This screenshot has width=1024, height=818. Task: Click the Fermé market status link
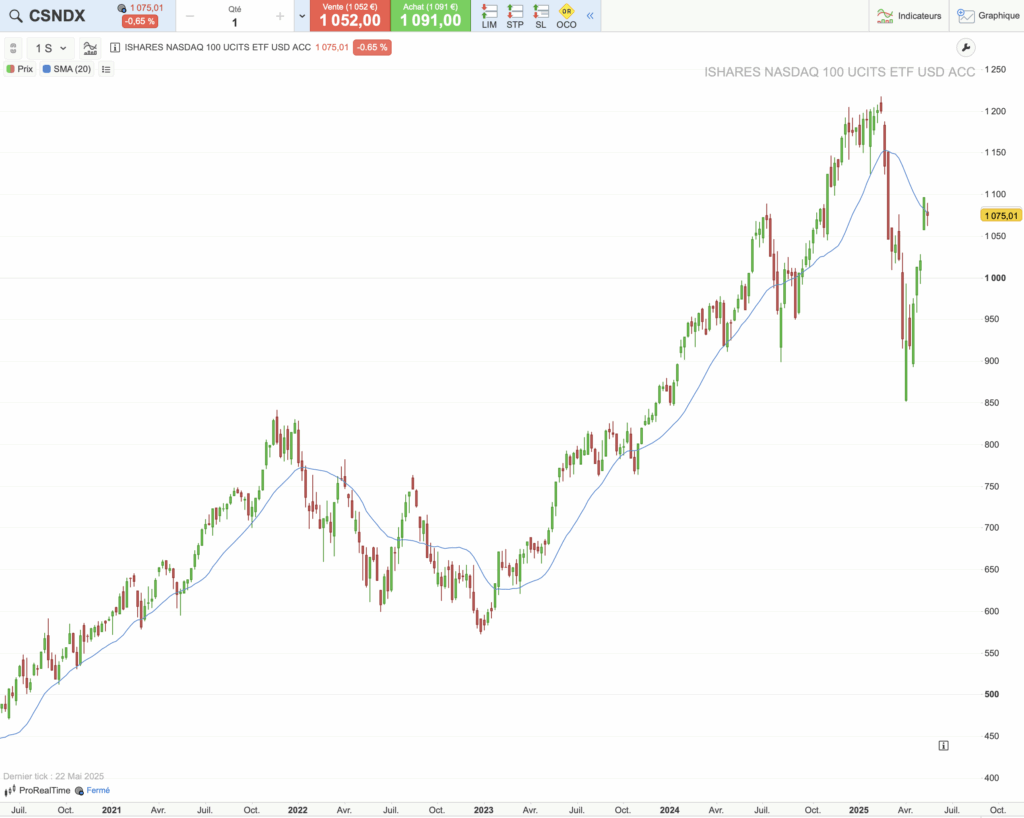(x=98, y=791)
